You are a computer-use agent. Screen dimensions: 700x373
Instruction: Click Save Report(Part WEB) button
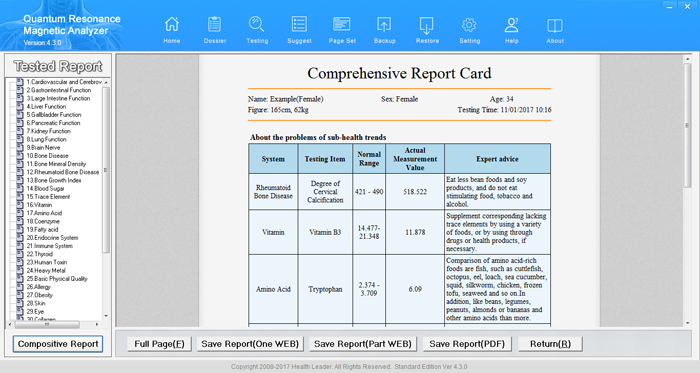tap(363, 344)
